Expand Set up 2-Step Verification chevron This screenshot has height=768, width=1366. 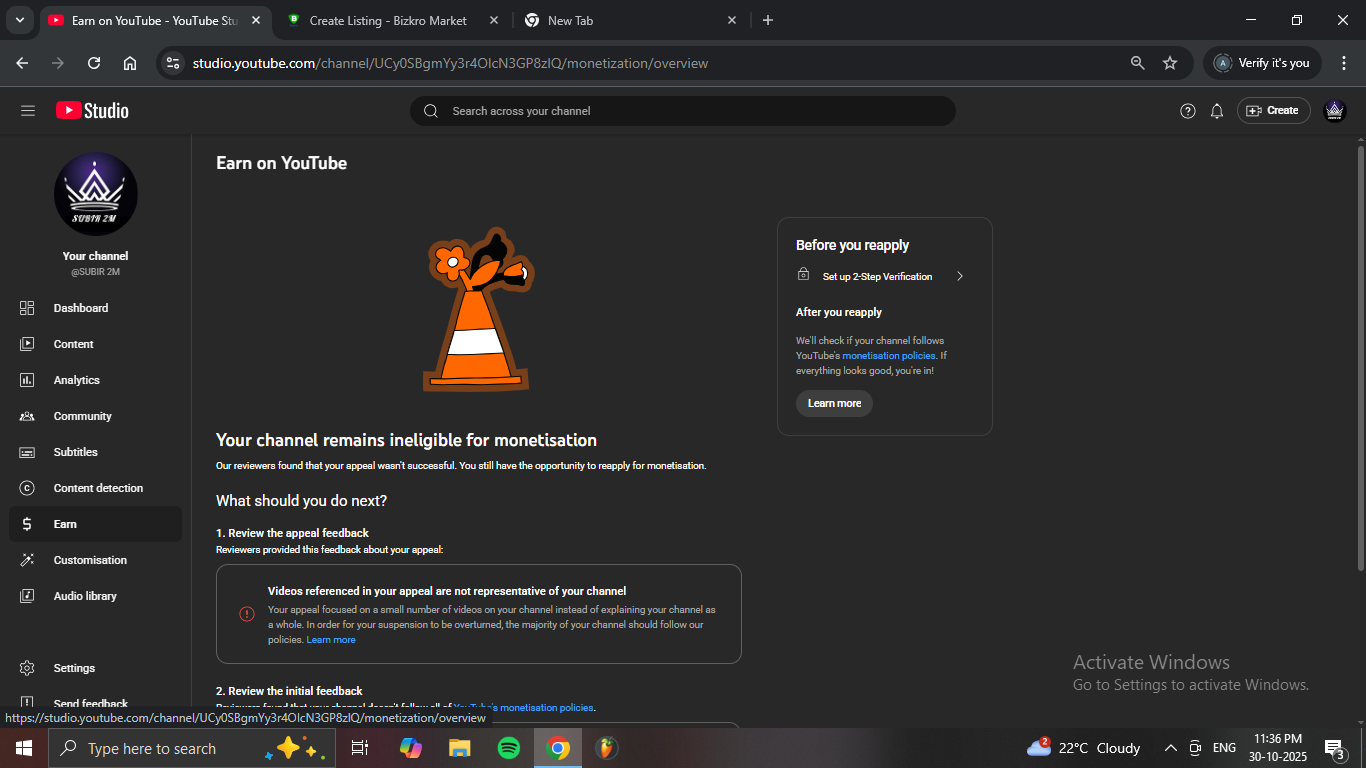(959, 277)
